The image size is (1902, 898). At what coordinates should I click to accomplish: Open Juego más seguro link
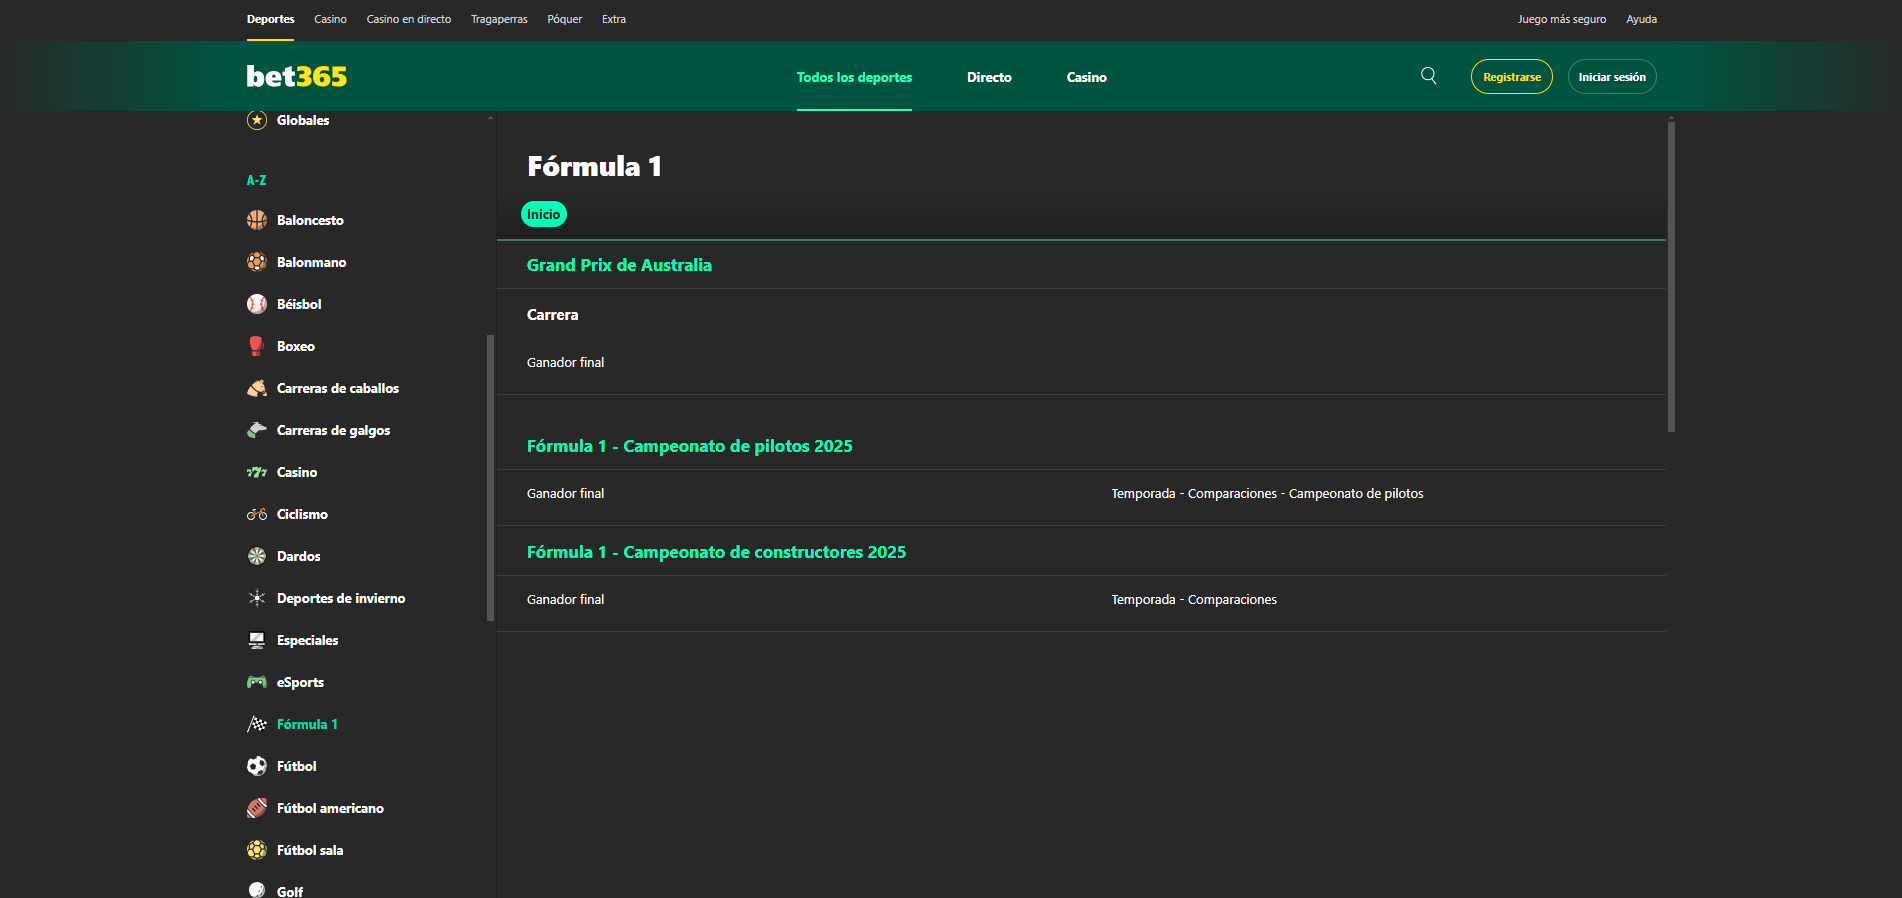coord(1562,19)
